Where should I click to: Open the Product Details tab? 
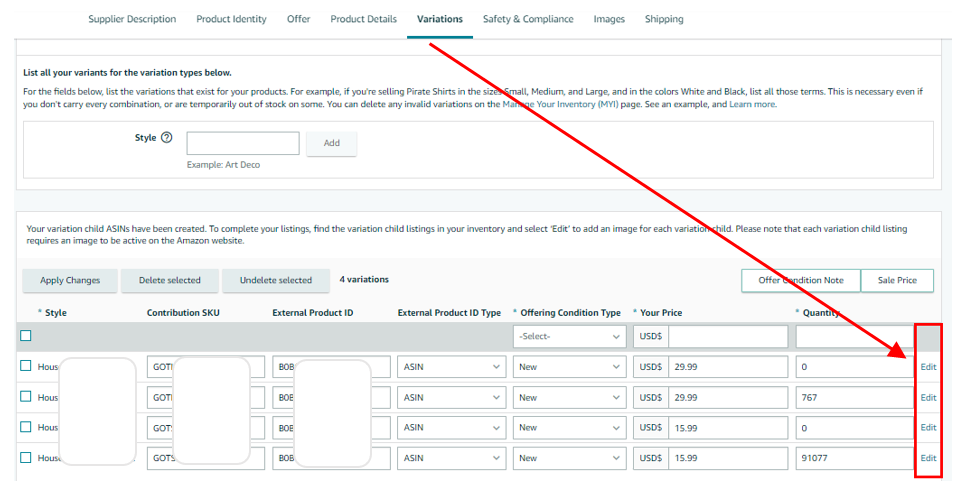pyautogui.click(x=364, y=19)
